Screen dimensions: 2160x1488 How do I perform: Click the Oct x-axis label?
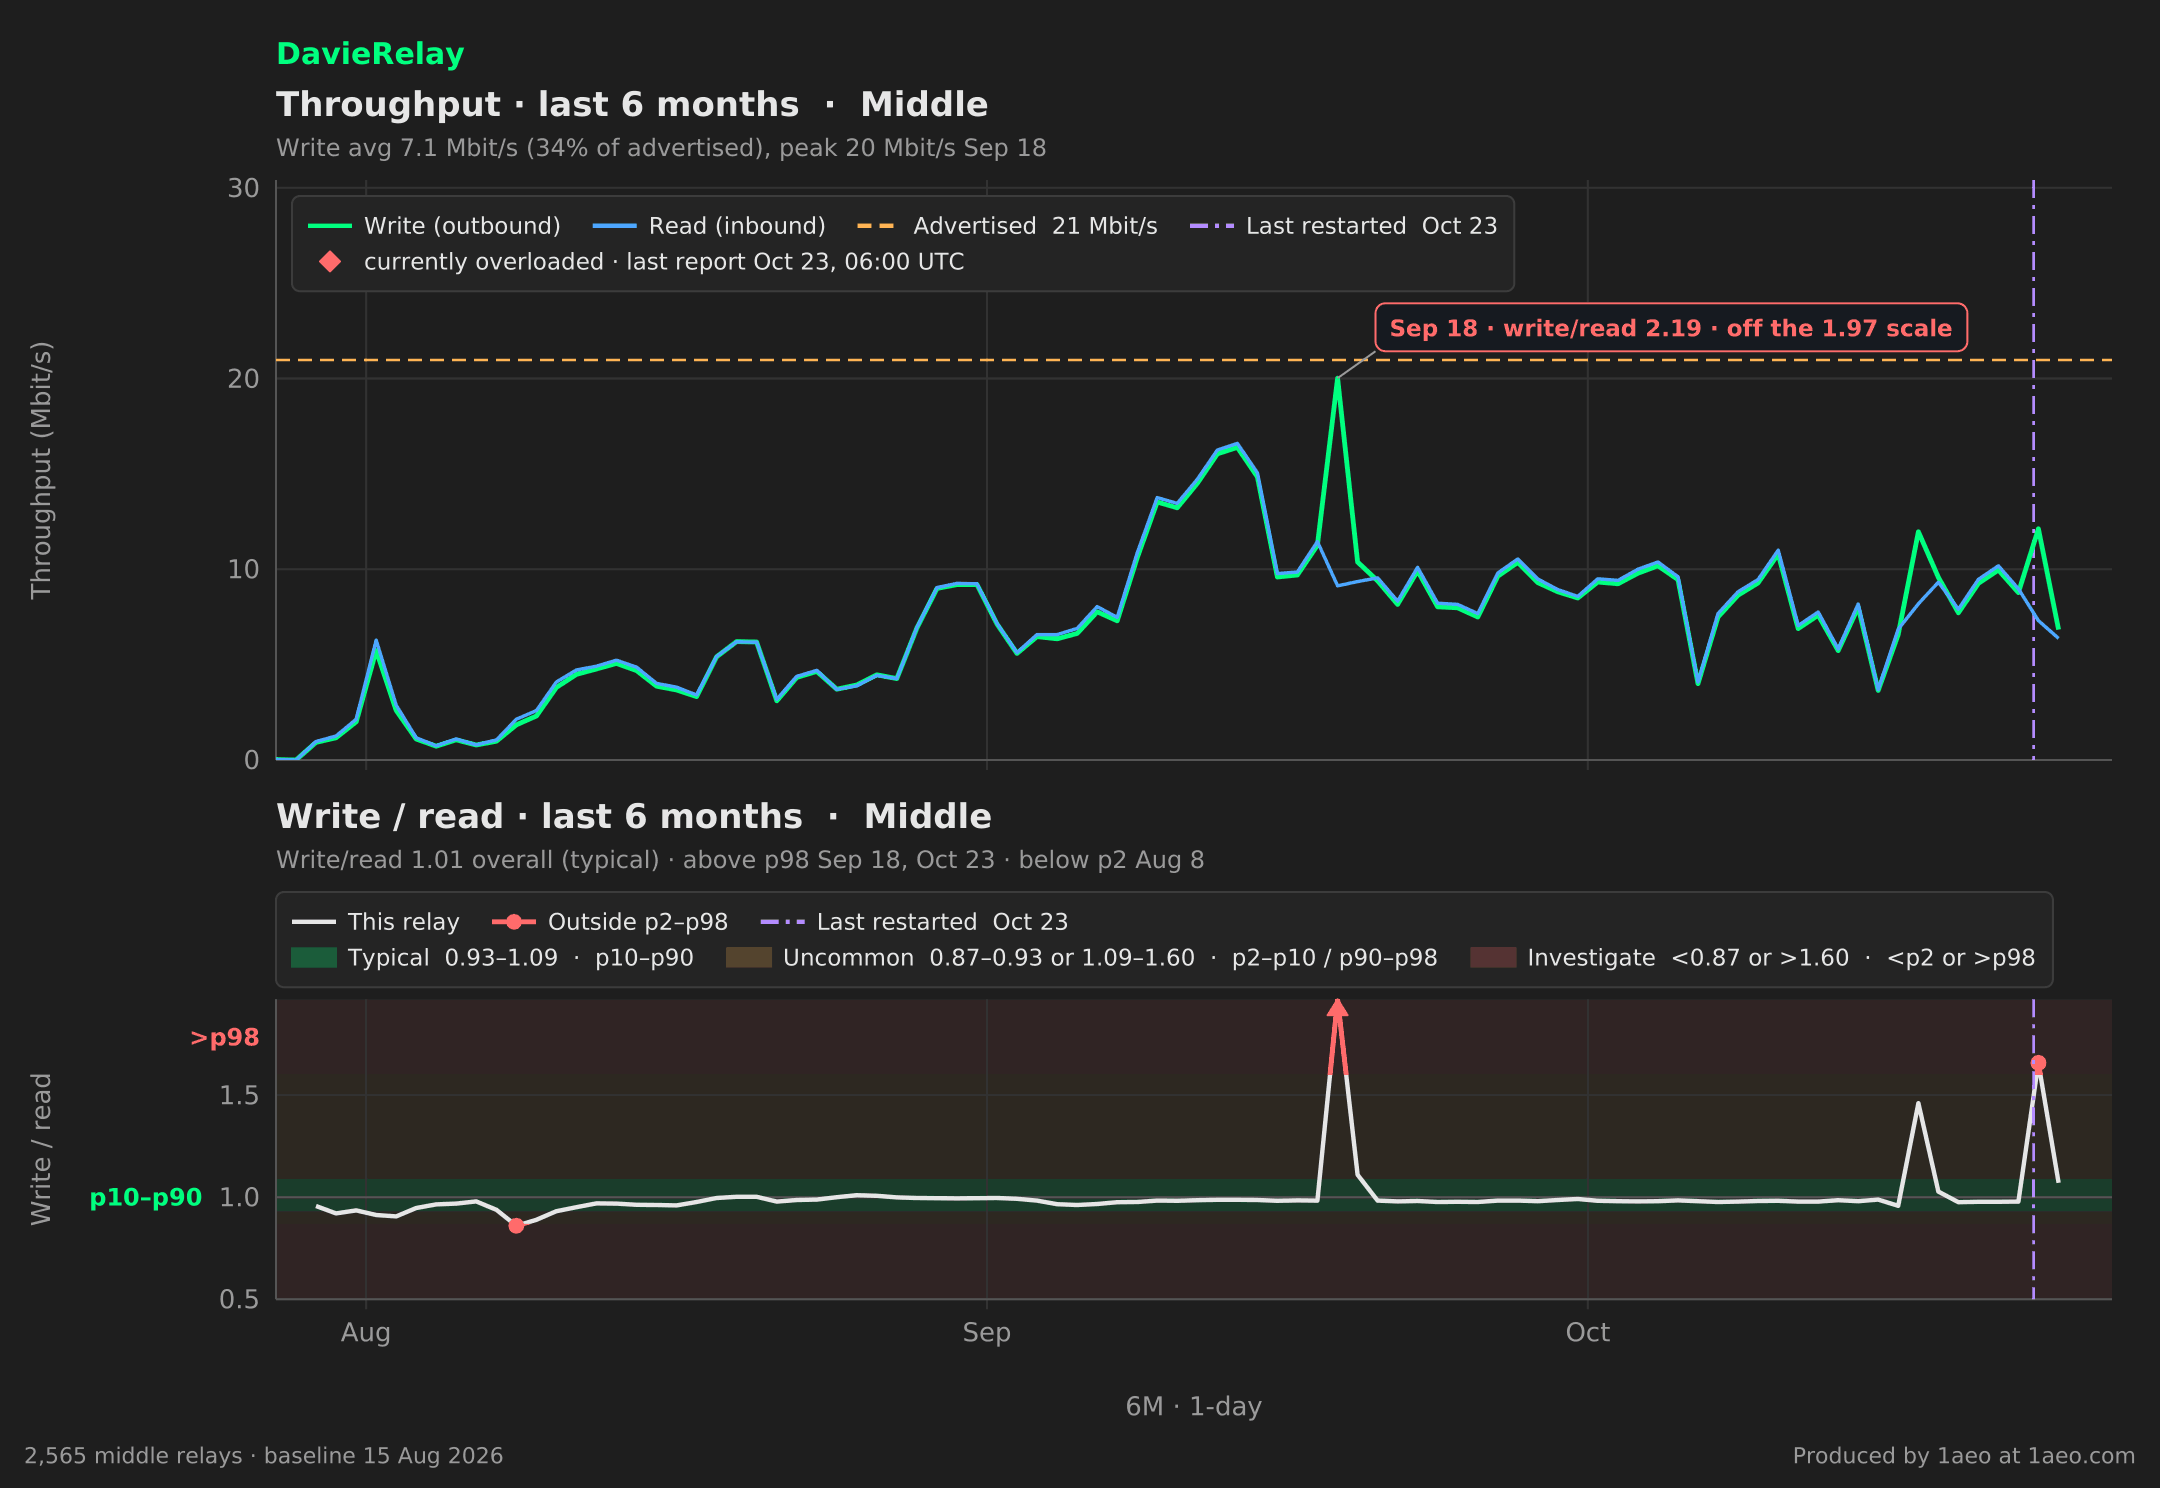(1588, 1333)
